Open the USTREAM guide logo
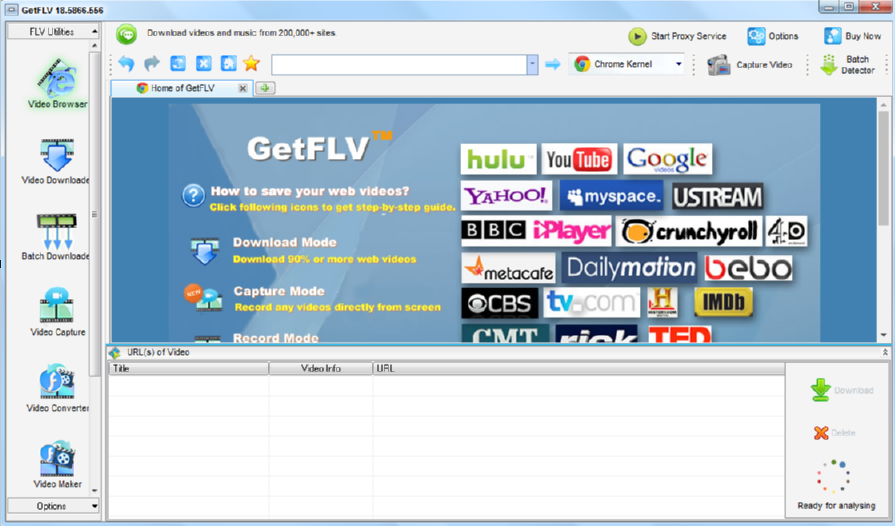895x526 pixels. click(x=717, y=197)
